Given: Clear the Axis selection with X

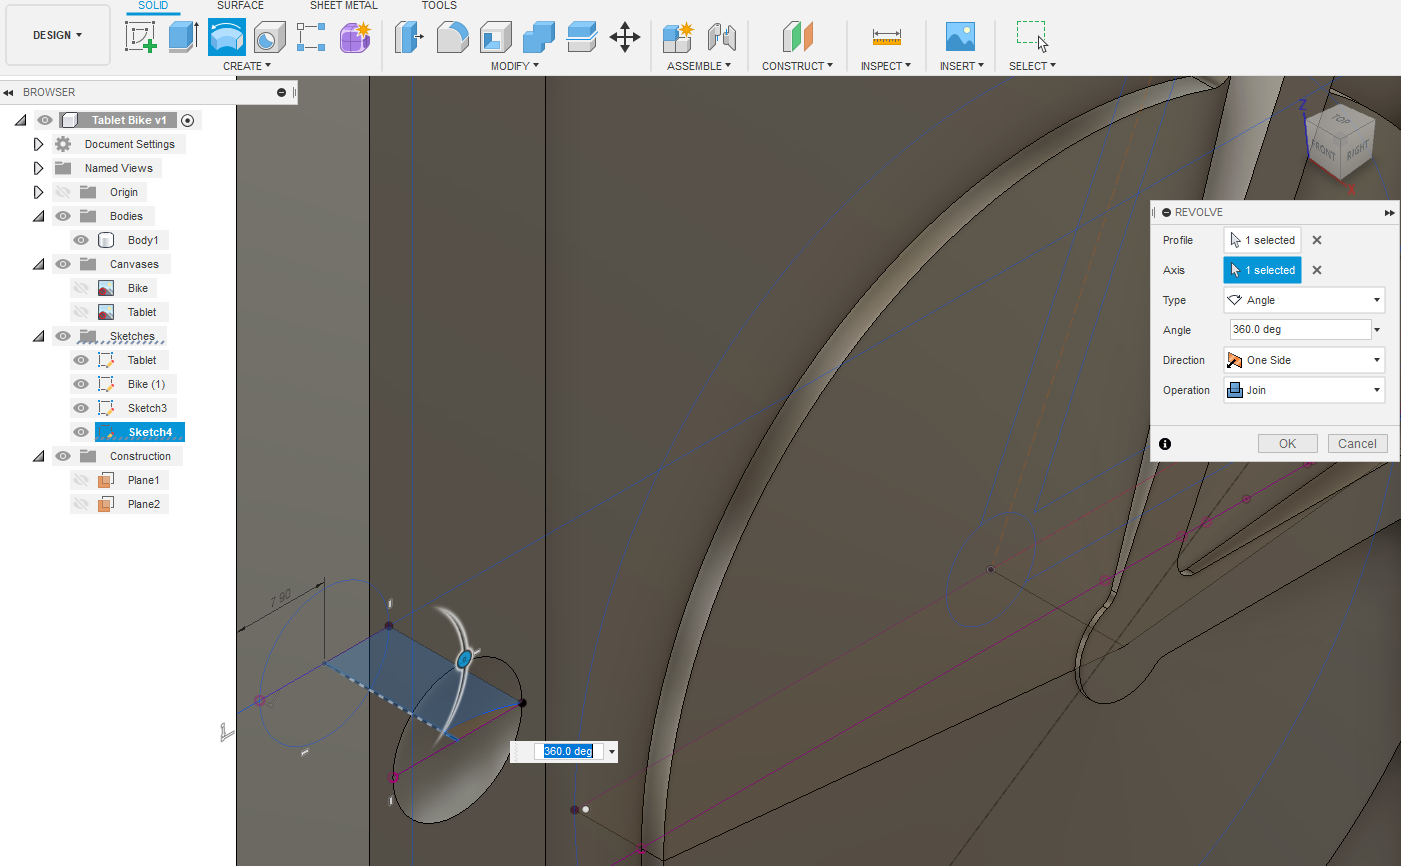Looking at the screenshot, I should [1317, 270].
